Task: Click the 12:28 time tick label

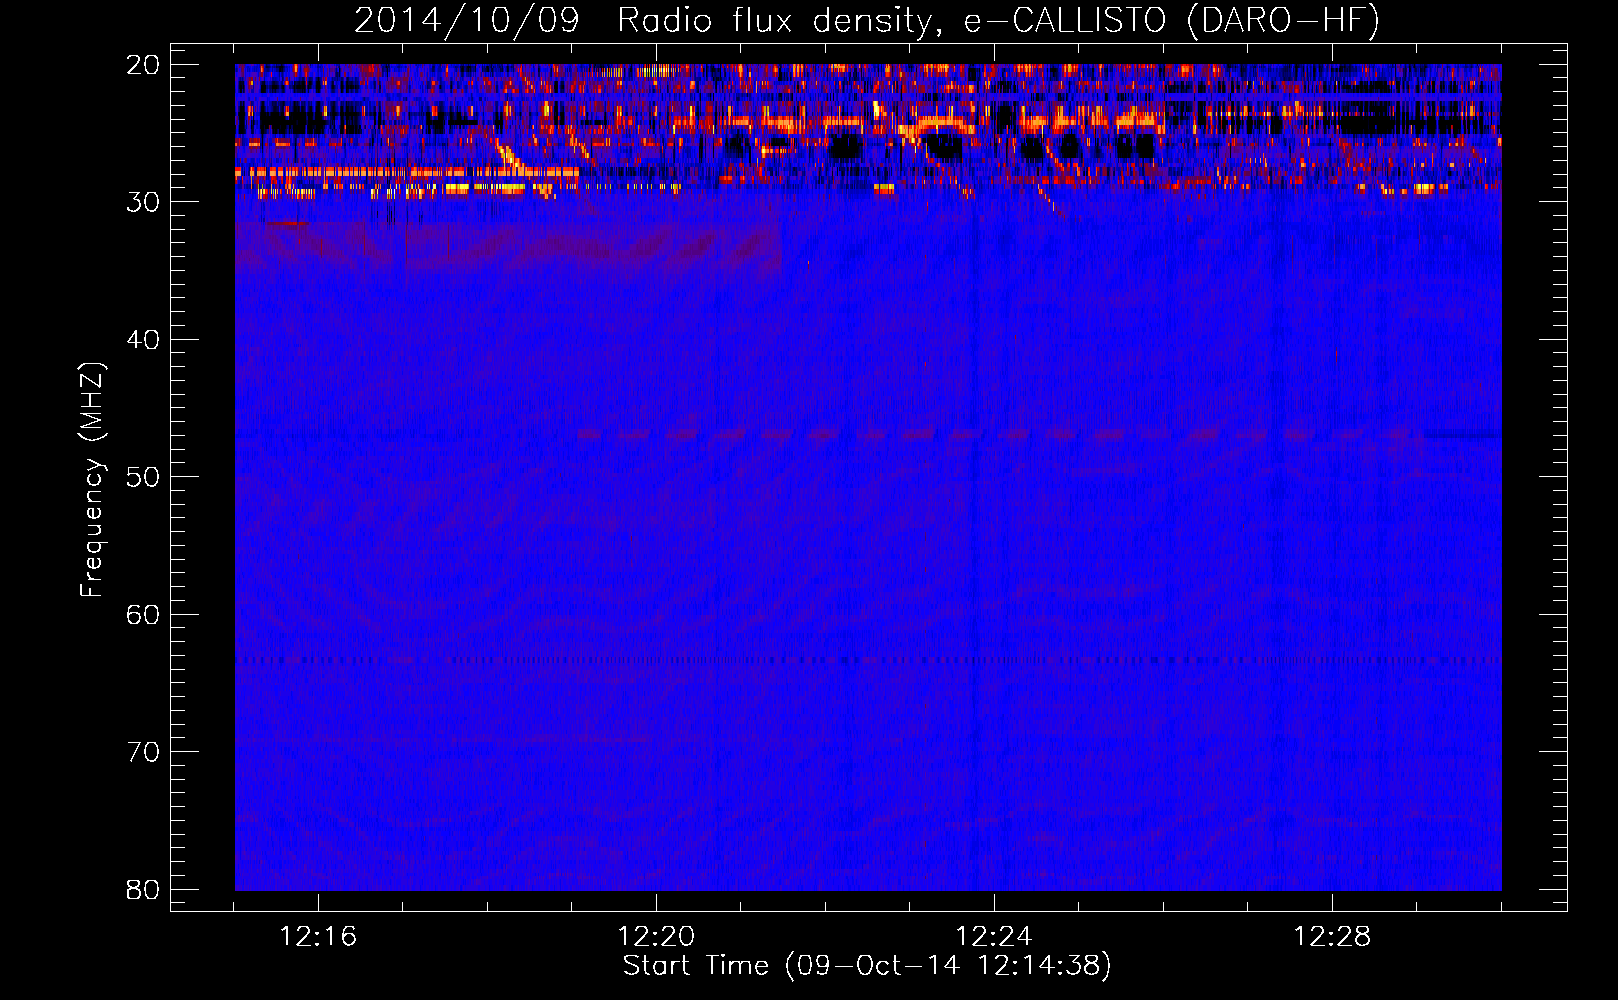Action: (1332, 937)
